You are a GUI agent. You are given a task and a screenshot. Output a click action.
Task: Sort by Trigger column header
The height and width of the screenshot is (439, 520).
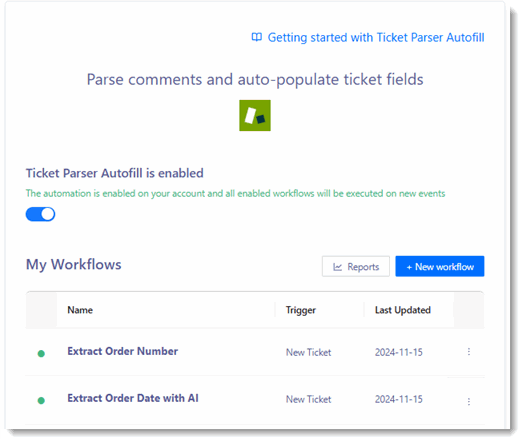(x=301, y=310)
